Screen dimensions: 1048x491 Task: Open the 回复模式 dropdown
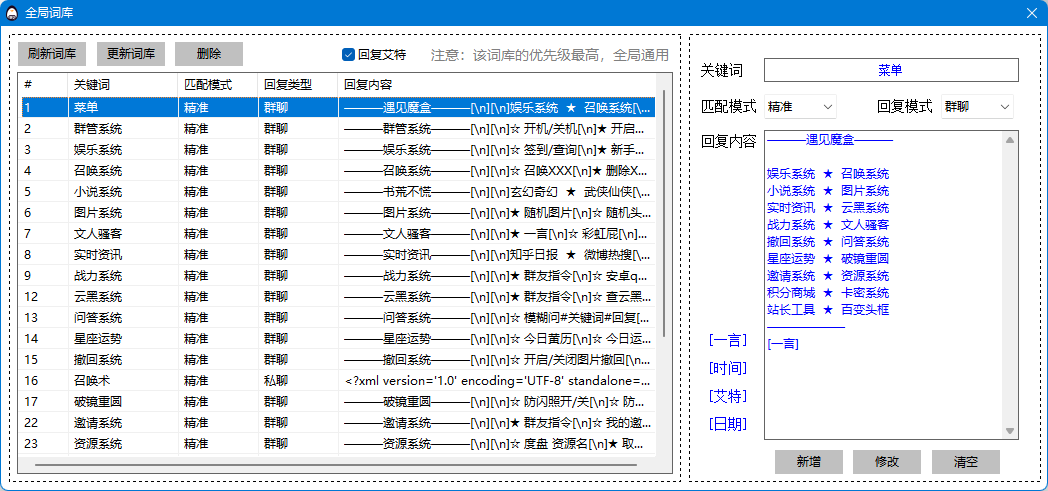pos(977,106)
